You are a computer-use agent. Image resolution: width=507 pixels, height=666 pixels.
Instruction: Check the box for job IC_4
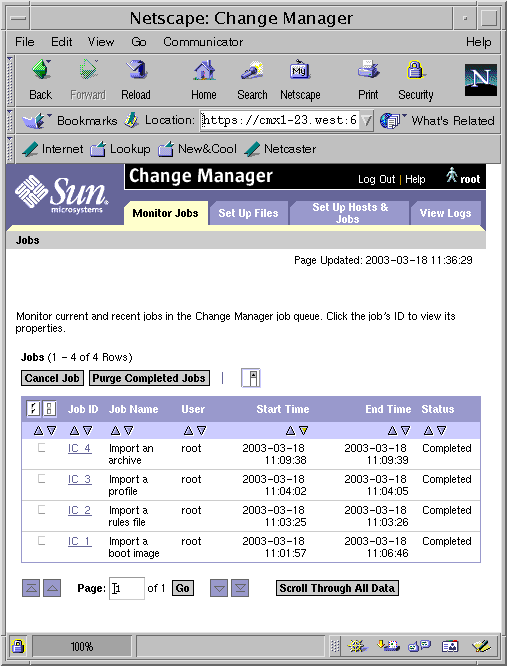pyautogui.click(x=41, y=448)
